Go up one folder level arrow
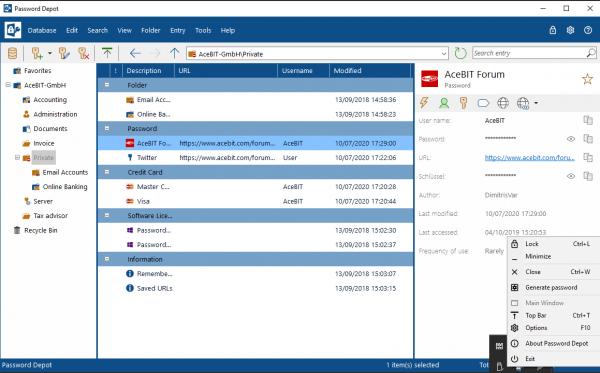600x373 pixels. click(174, 53)
